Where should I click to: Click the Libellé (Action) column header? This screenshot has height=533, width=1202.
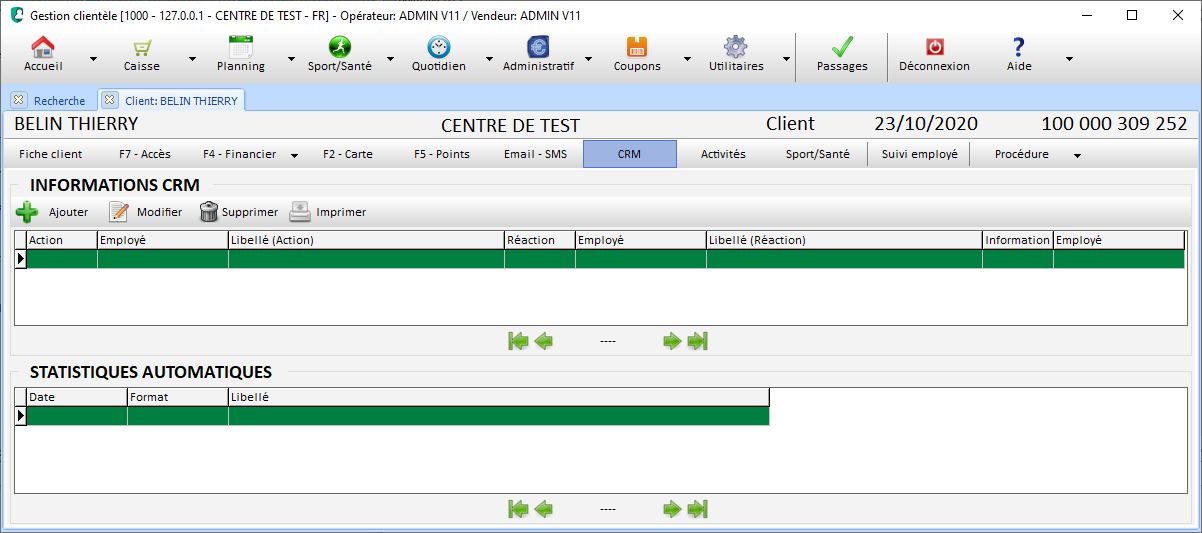pos(366,240)
